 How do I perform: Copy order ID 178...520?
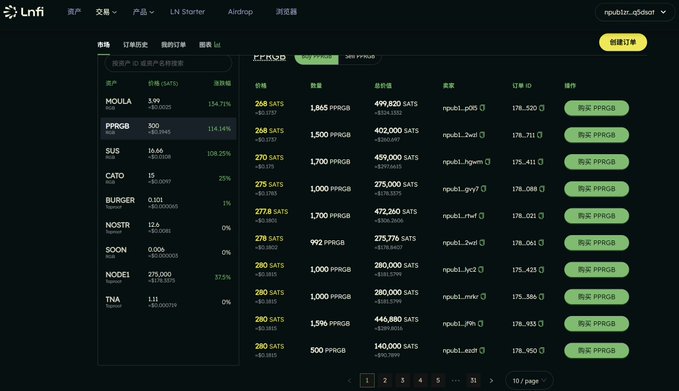tap(542, 108)
